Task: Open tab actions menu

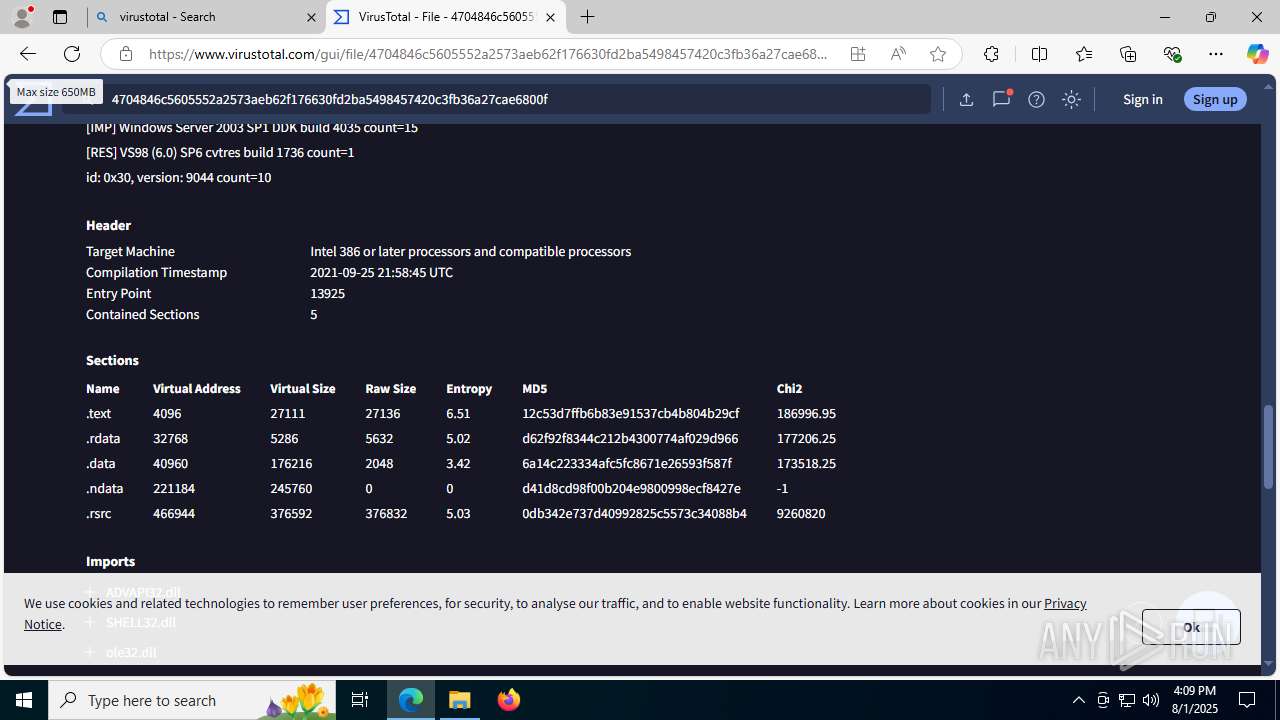Action: (x=60, y=17)
